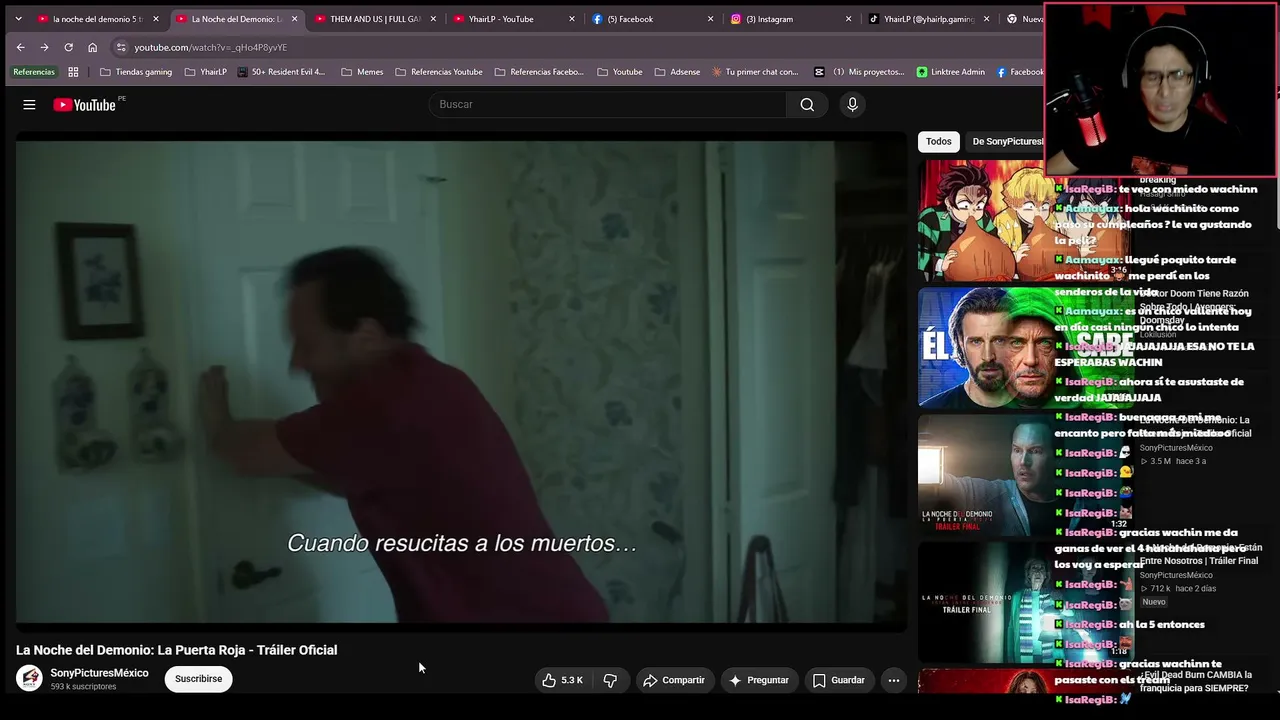Close the 'la noche del demonio 5' tab

[156, 19]
